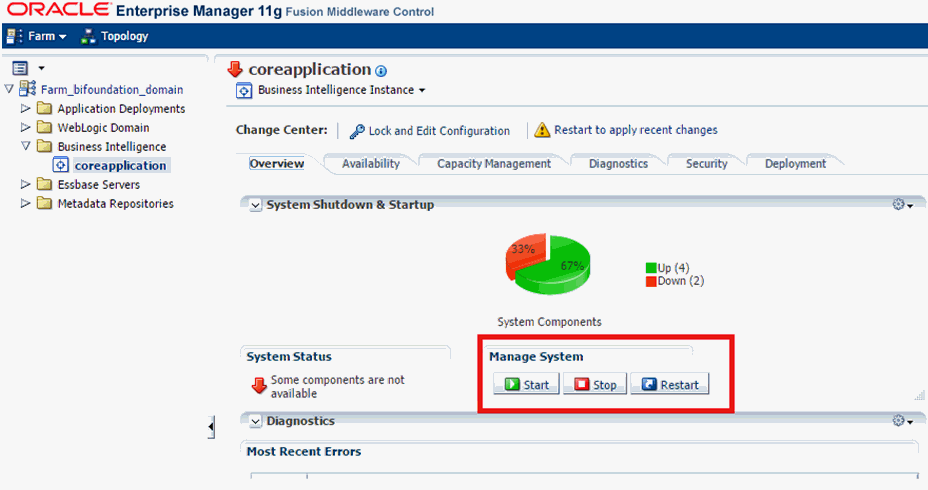This screenshot has height=490, width=928.
Task: Click Lock and Edit Configuration
Action: [x=439, y=131]
